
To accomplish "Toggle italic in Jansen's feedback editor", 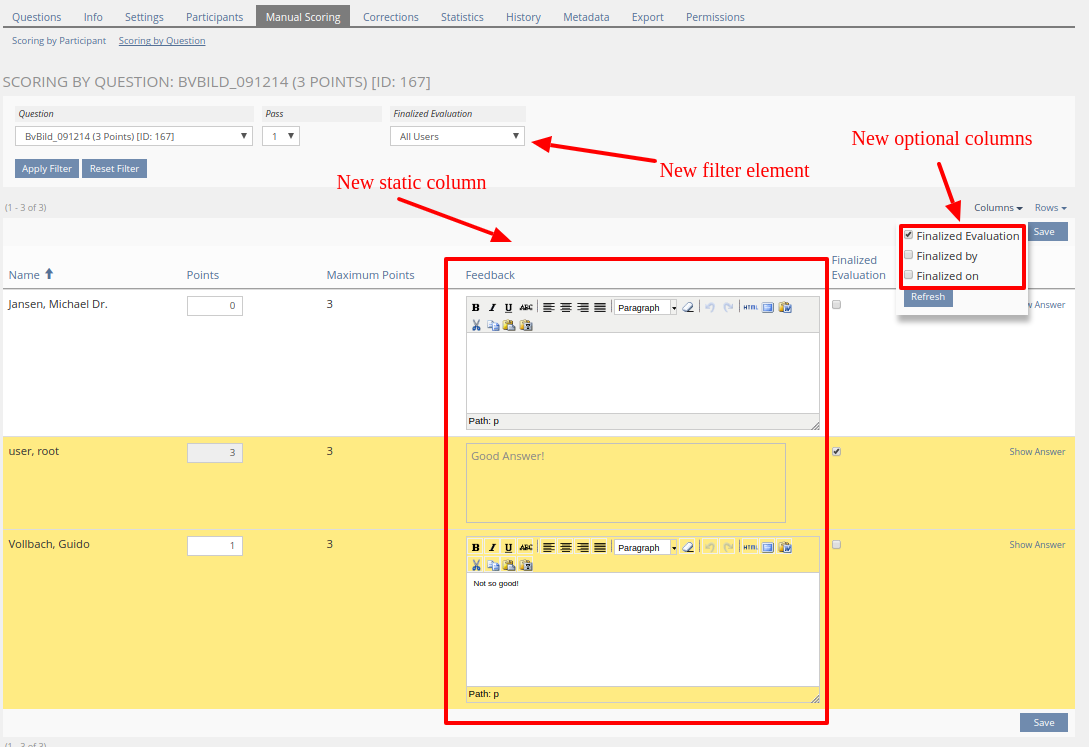I will pyautogui.click(x=492, y=308).
